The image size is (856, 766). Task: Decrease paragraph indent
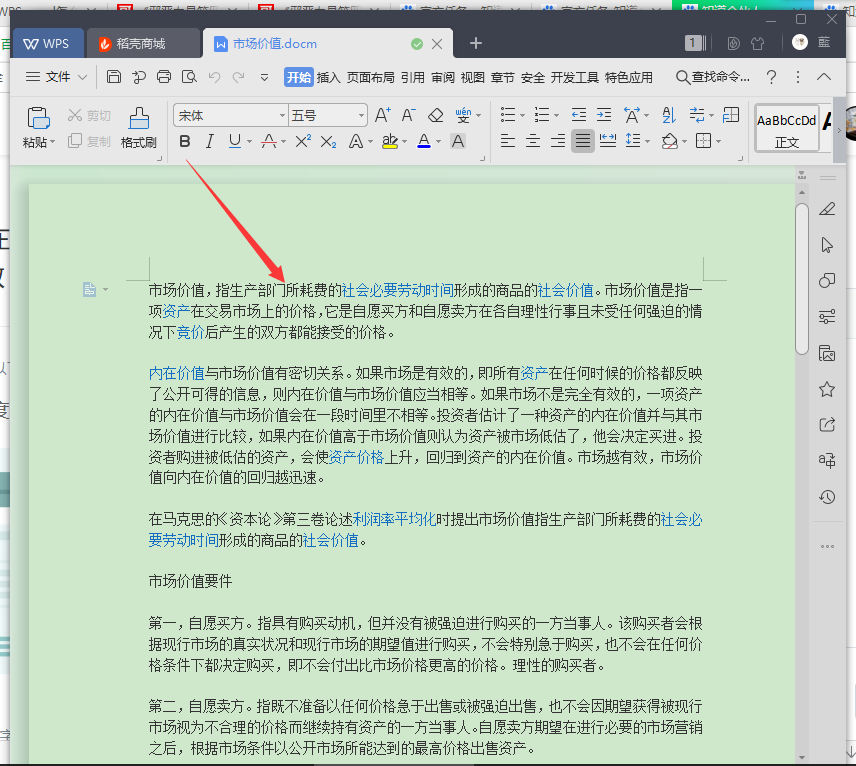(579, 115)
